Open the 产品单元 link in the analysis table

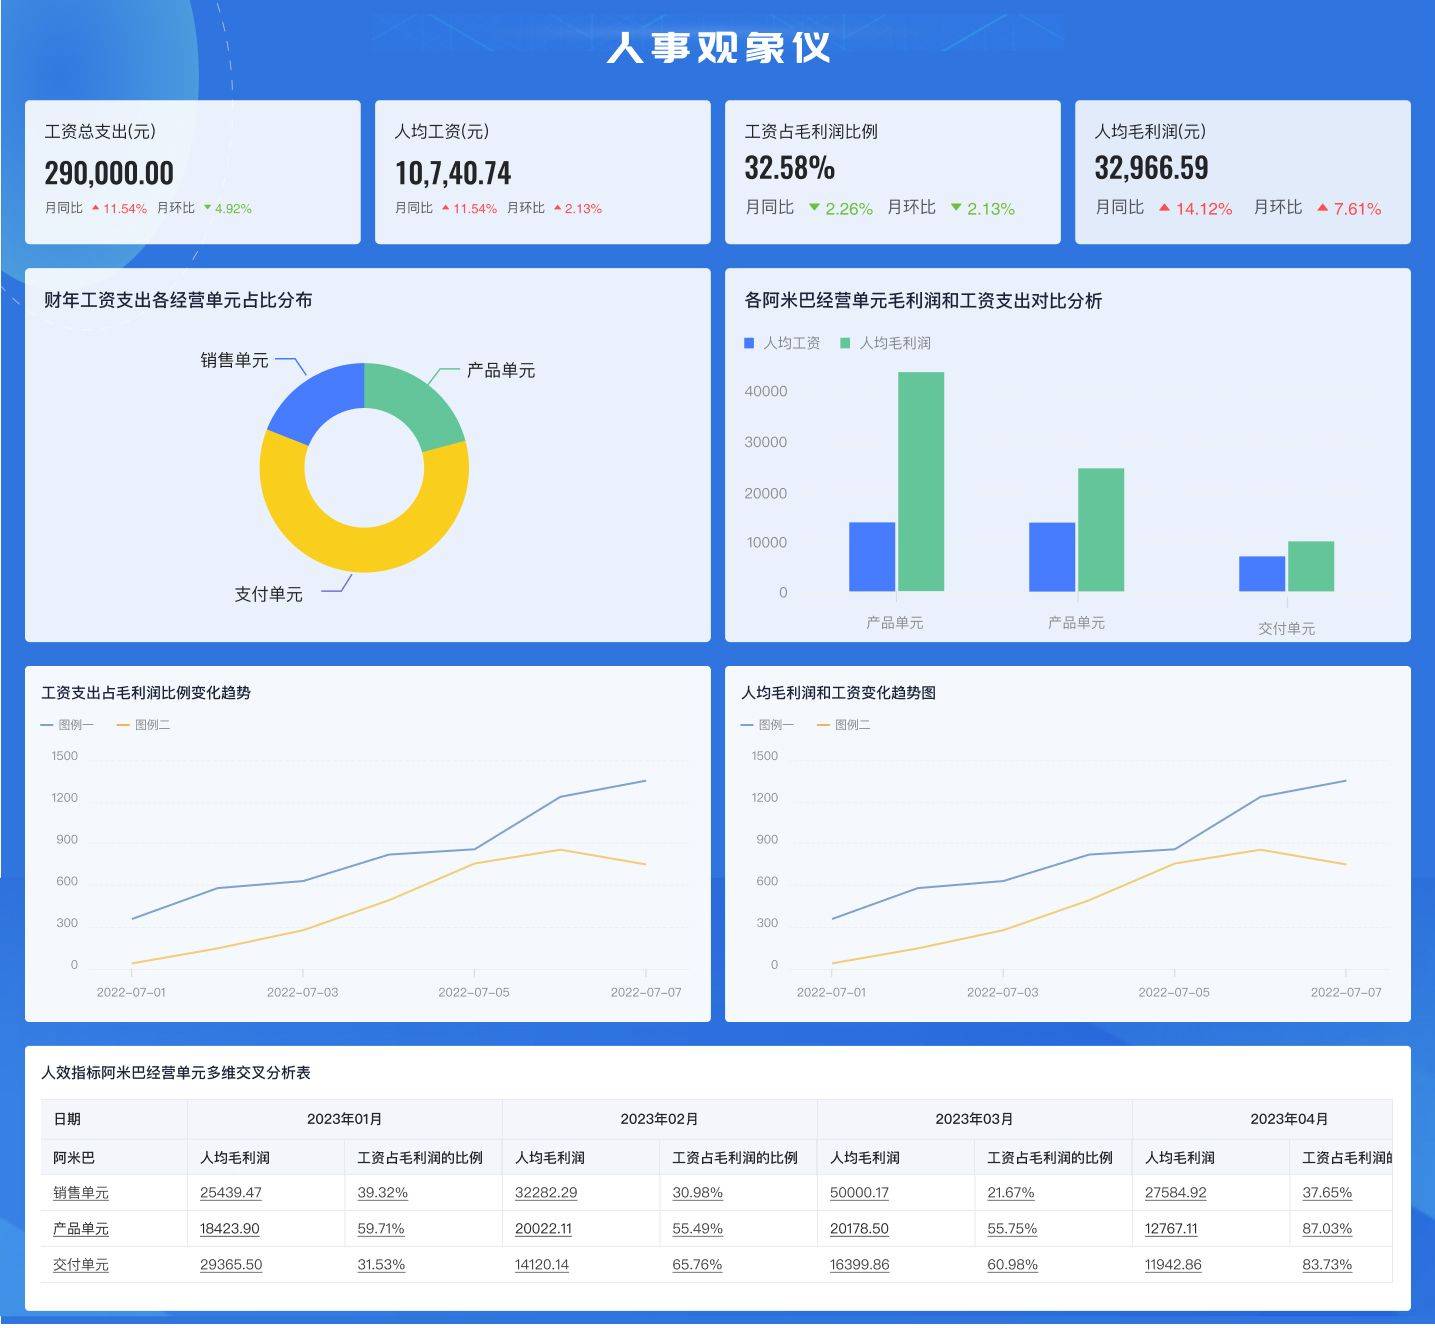[x=81, y=1229]
